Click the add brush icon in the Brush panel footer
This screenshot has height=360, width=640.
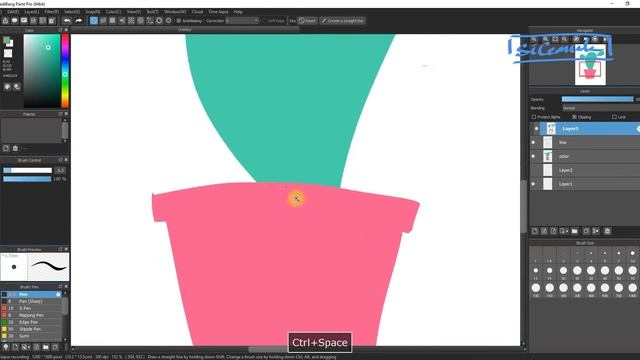[x=15, y=347]
